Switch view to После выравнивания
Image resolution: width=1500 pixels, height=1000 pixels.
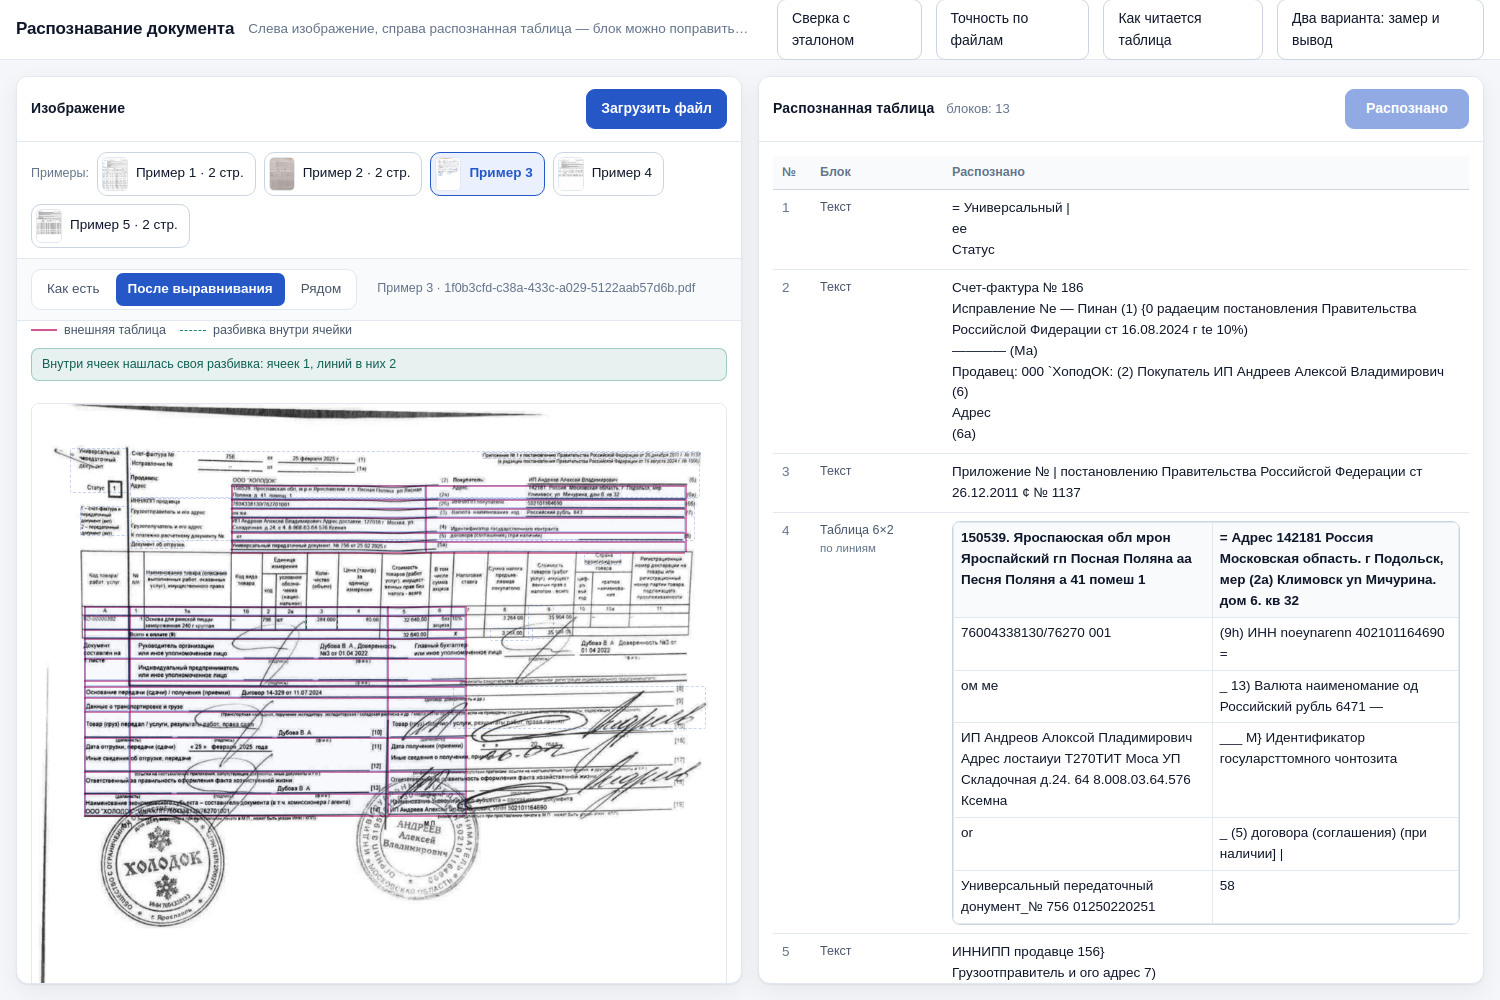[x=200, y=289]
